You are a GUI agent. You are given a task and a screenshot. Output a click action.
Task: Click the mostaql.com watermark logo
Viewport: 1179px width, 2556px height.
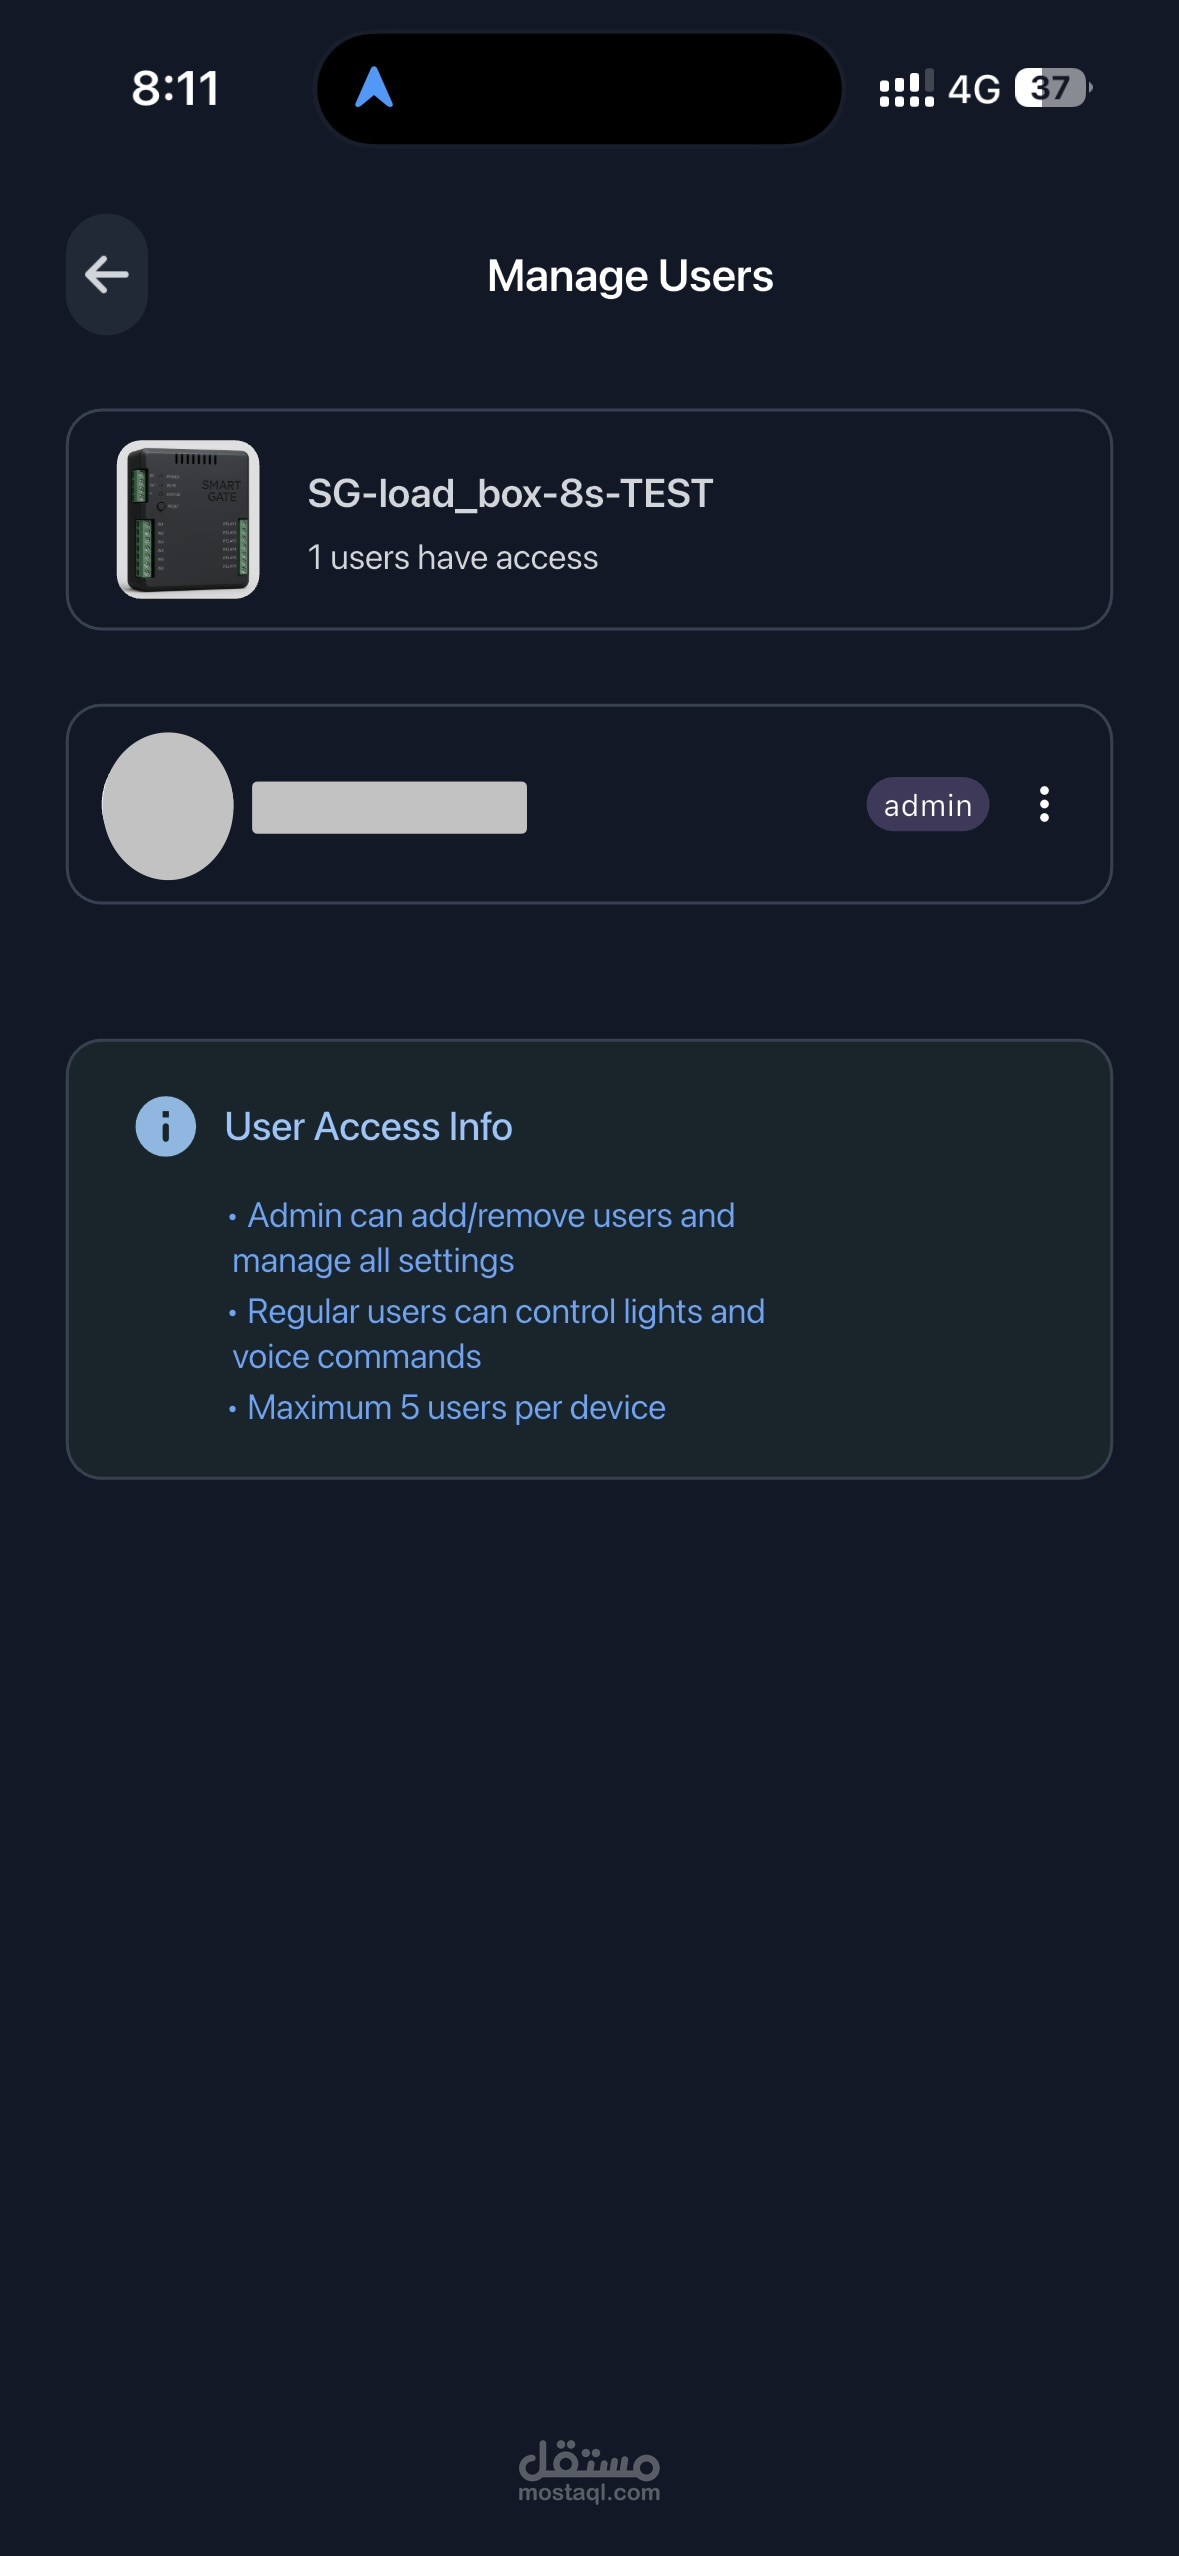(x=589, y=2470)
